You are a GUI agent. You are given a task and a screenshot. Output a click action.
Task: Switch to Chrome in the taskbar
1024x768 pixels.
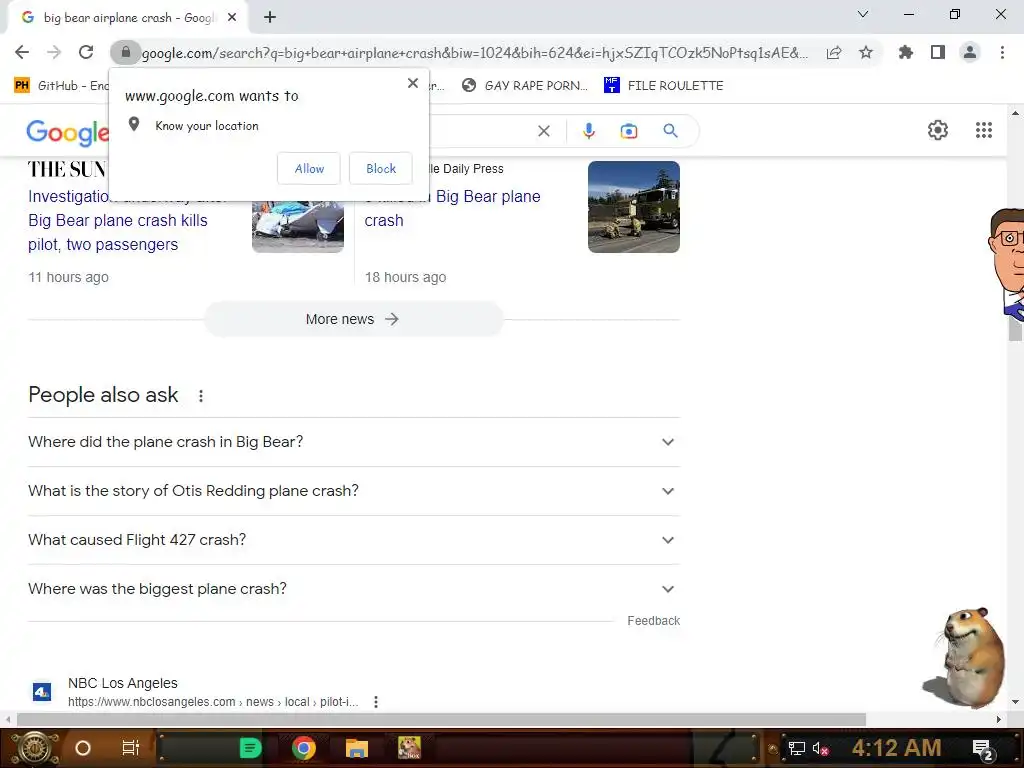304,748
